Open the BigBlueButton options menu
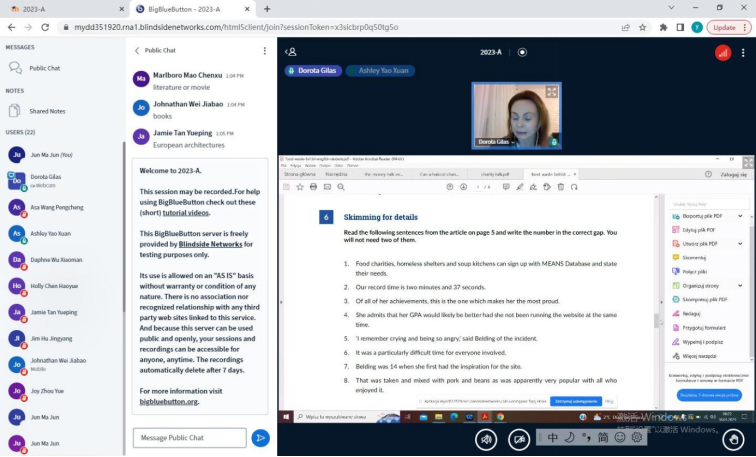Screen dimensions: 756x457 [x=745, y=52]
